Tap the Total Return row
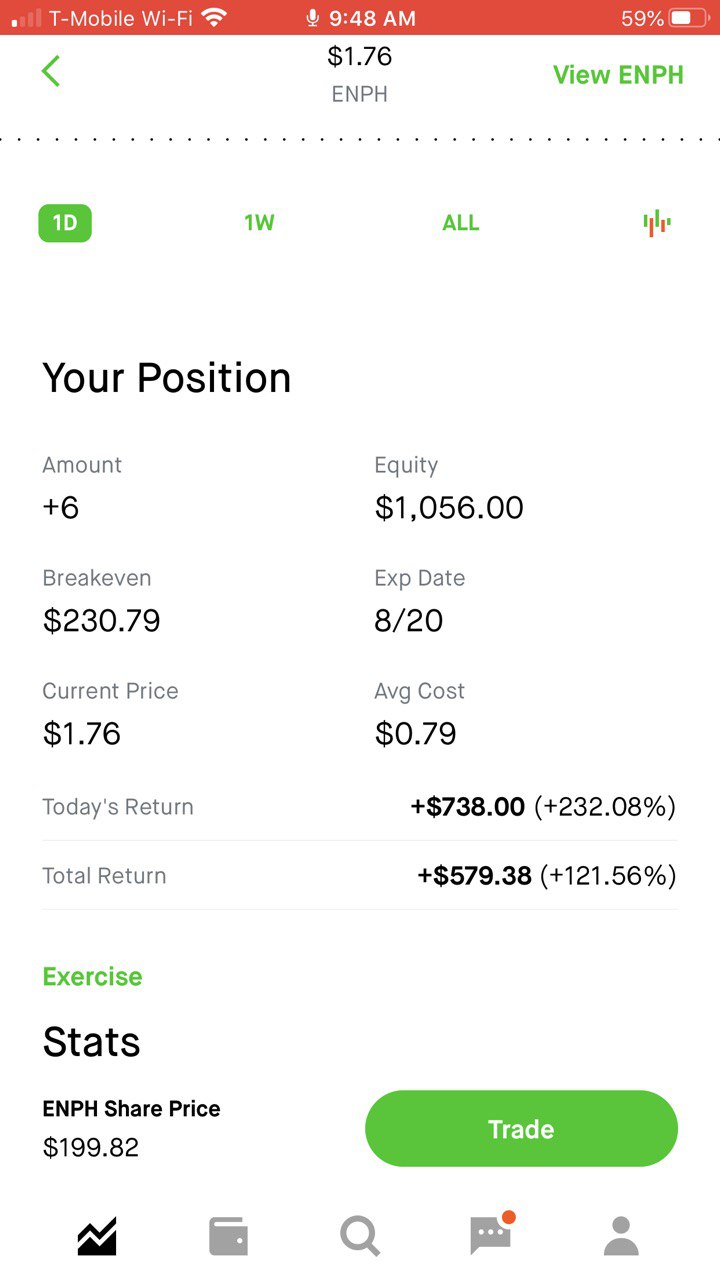 tap(360, 876)
